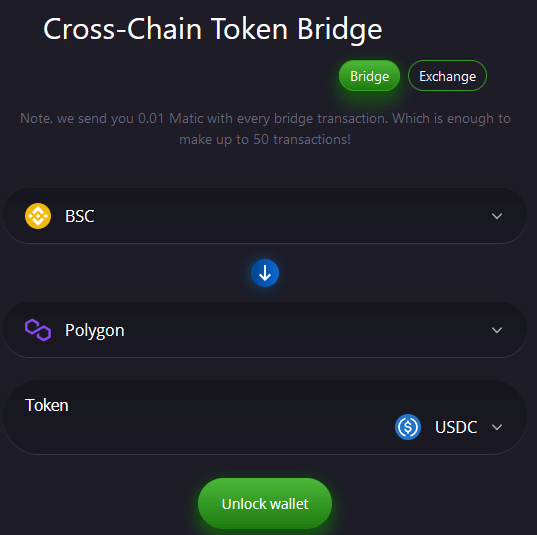
Task: Click the Cross-Chain Token Bridge heading
Action: (212, 30)
